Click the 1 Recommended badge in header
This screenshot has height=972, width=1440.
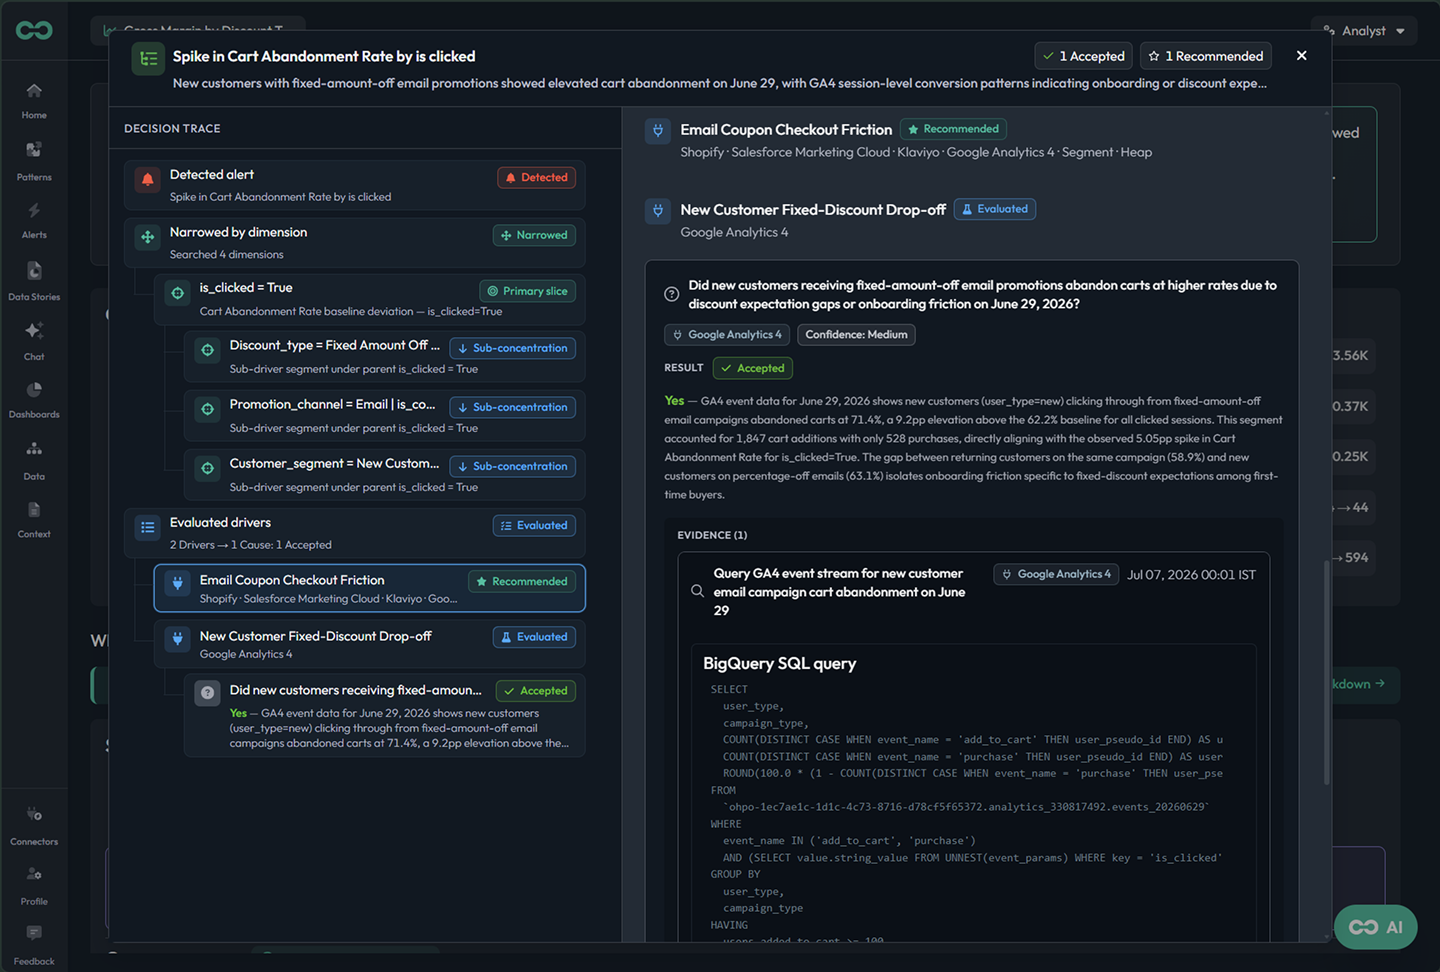click(x=1206, y=56)
